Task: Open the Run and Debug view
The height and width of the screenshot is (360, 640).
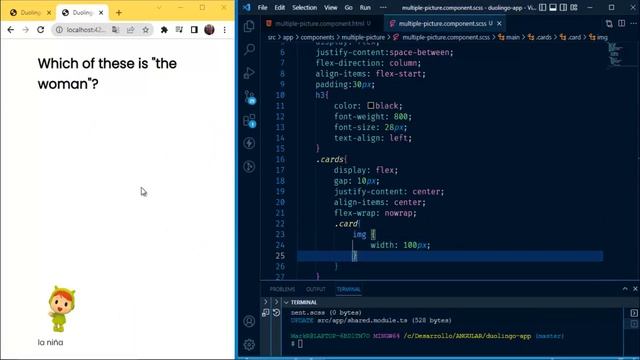Action: (249, 73)
